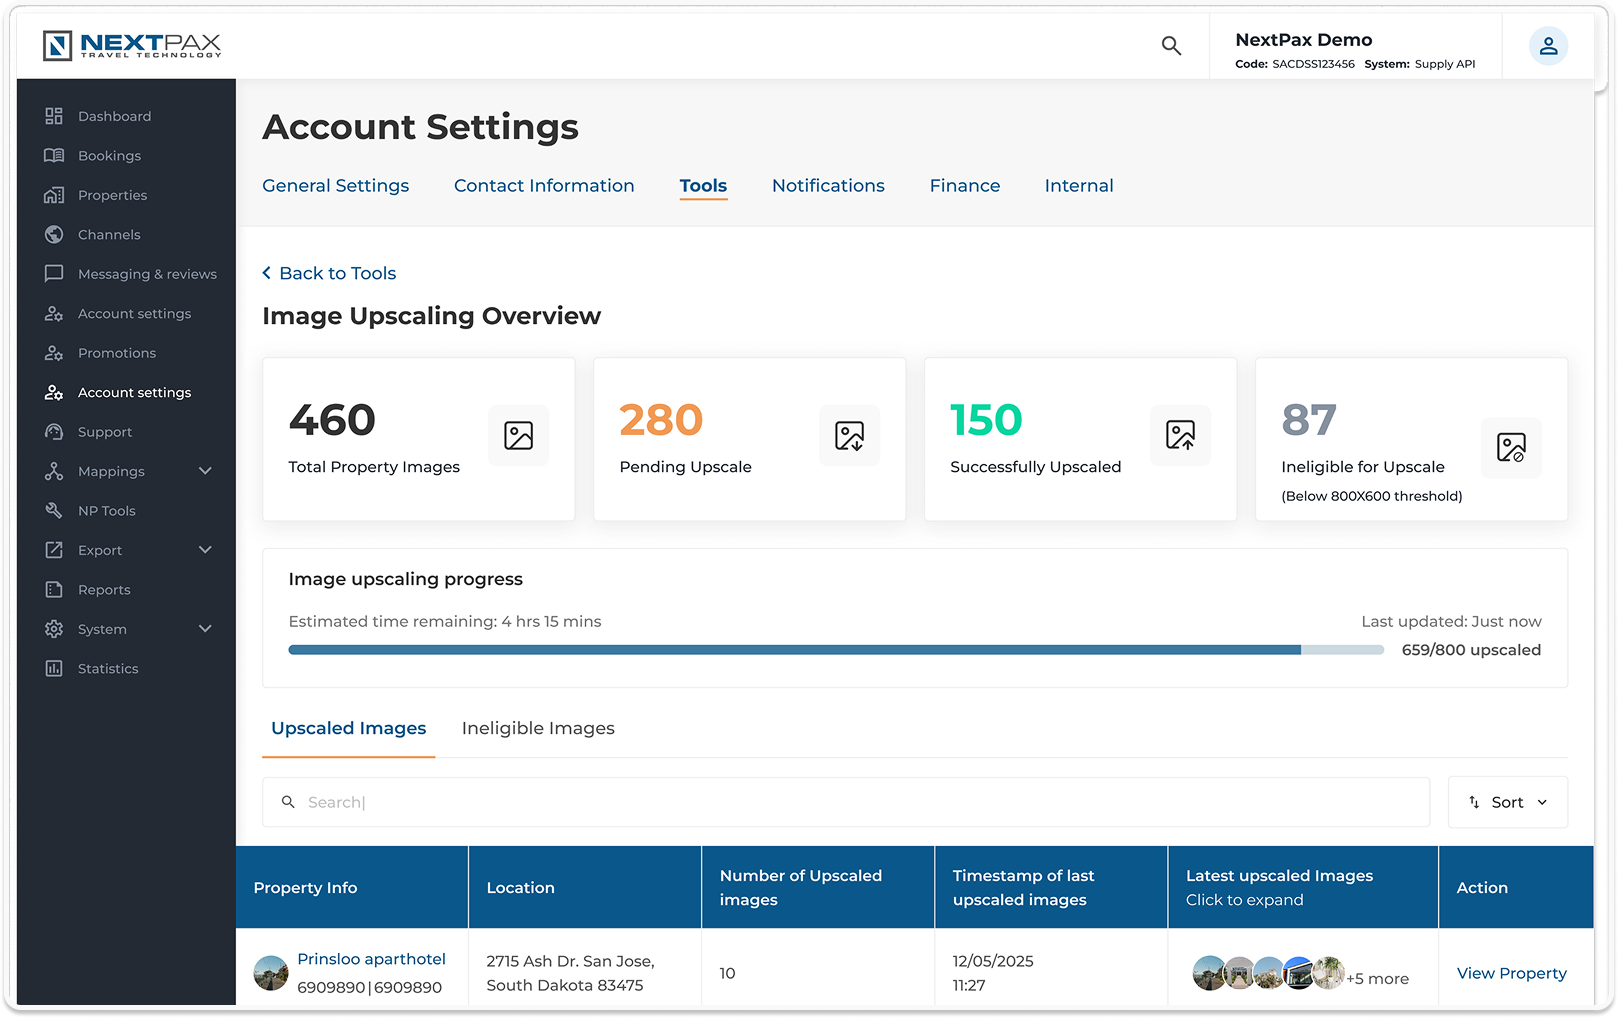The image size is (1618, 1018).
Task: Open the user profile avatar icon
Action: click(x=1547, y=46)
